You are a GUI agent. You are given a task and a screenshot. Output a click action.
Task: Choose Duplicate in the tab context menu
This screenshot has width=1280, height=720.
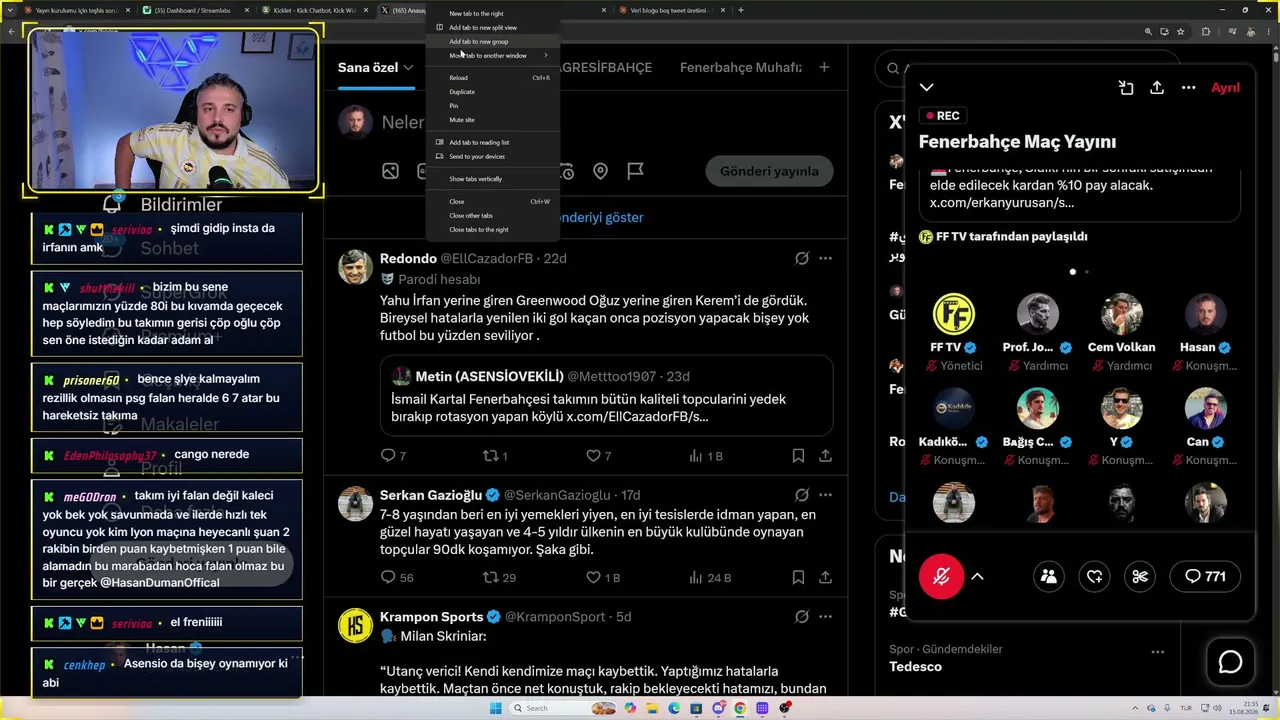pos(491,92)
